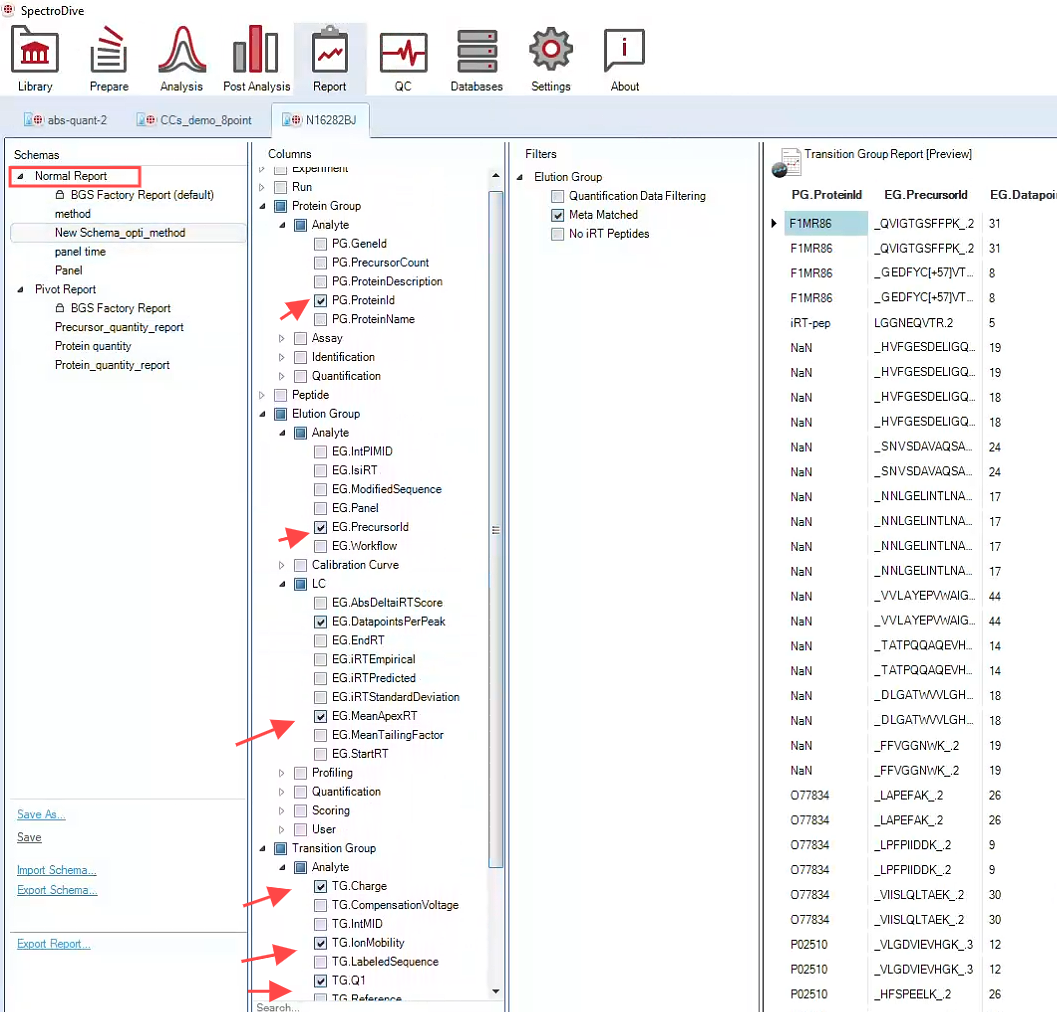The height and width of the screenshot is (1012, 1057).
Task: Uncheck the EG.MeanApexRT column
Action: click(x=321, y=716)
